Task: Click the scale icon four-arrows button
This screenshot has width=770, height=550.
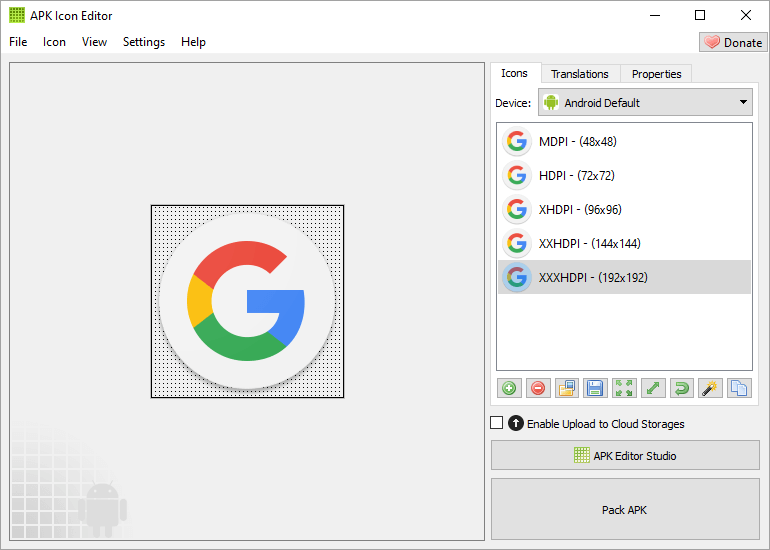Action: point(624,388)
